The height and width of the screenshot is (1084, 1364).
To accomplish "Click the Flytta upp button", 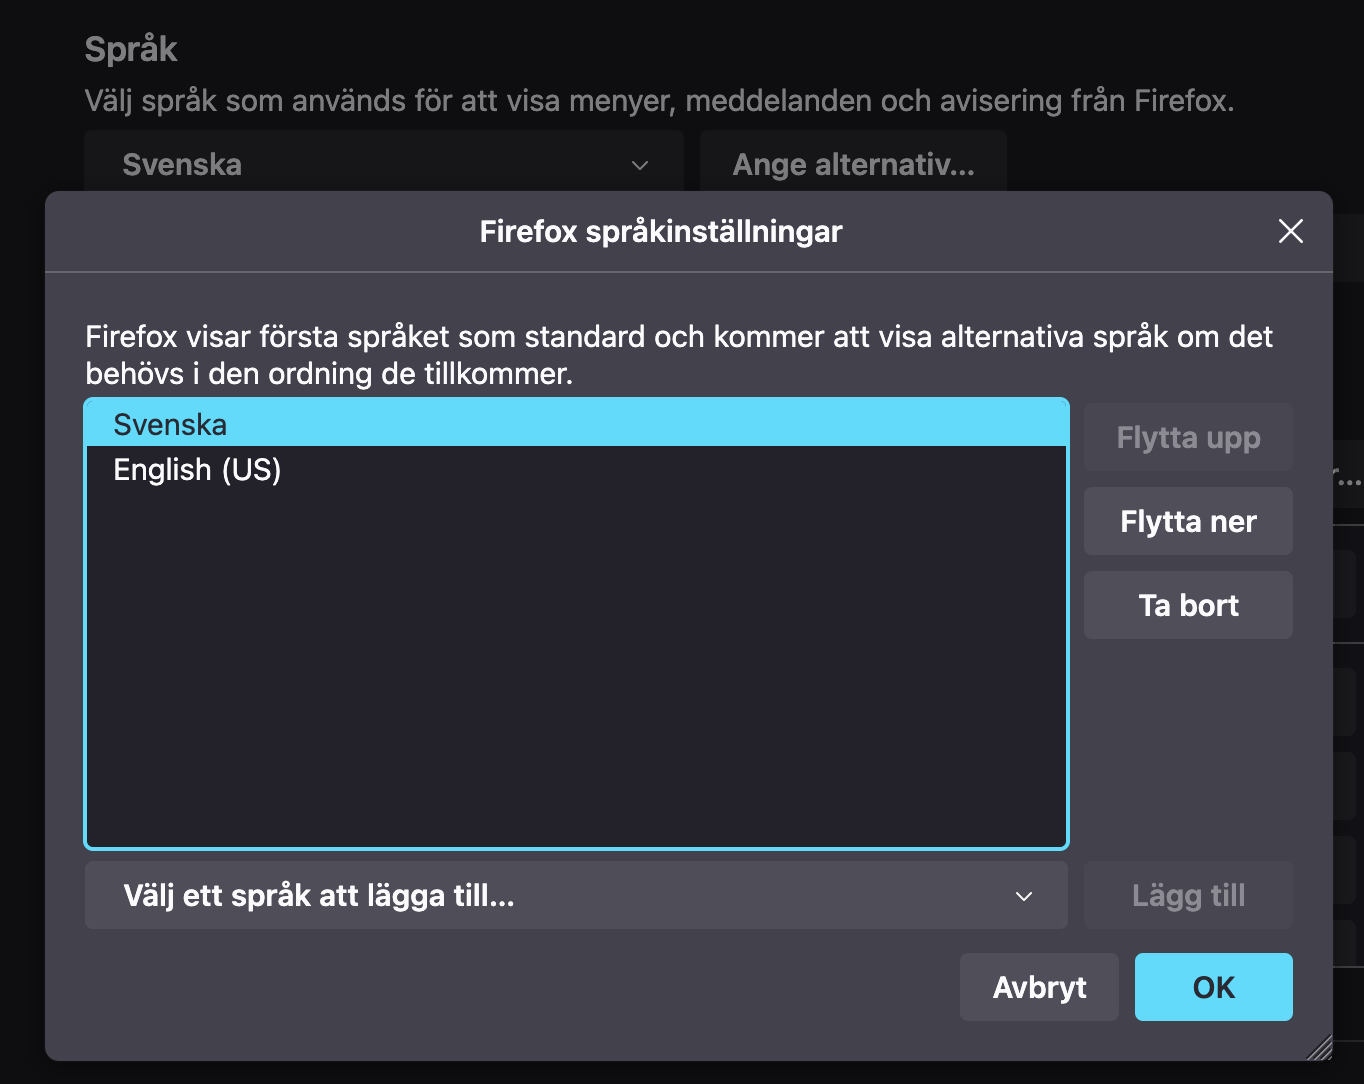I will pyautogui.click(x=1188, y=437).
